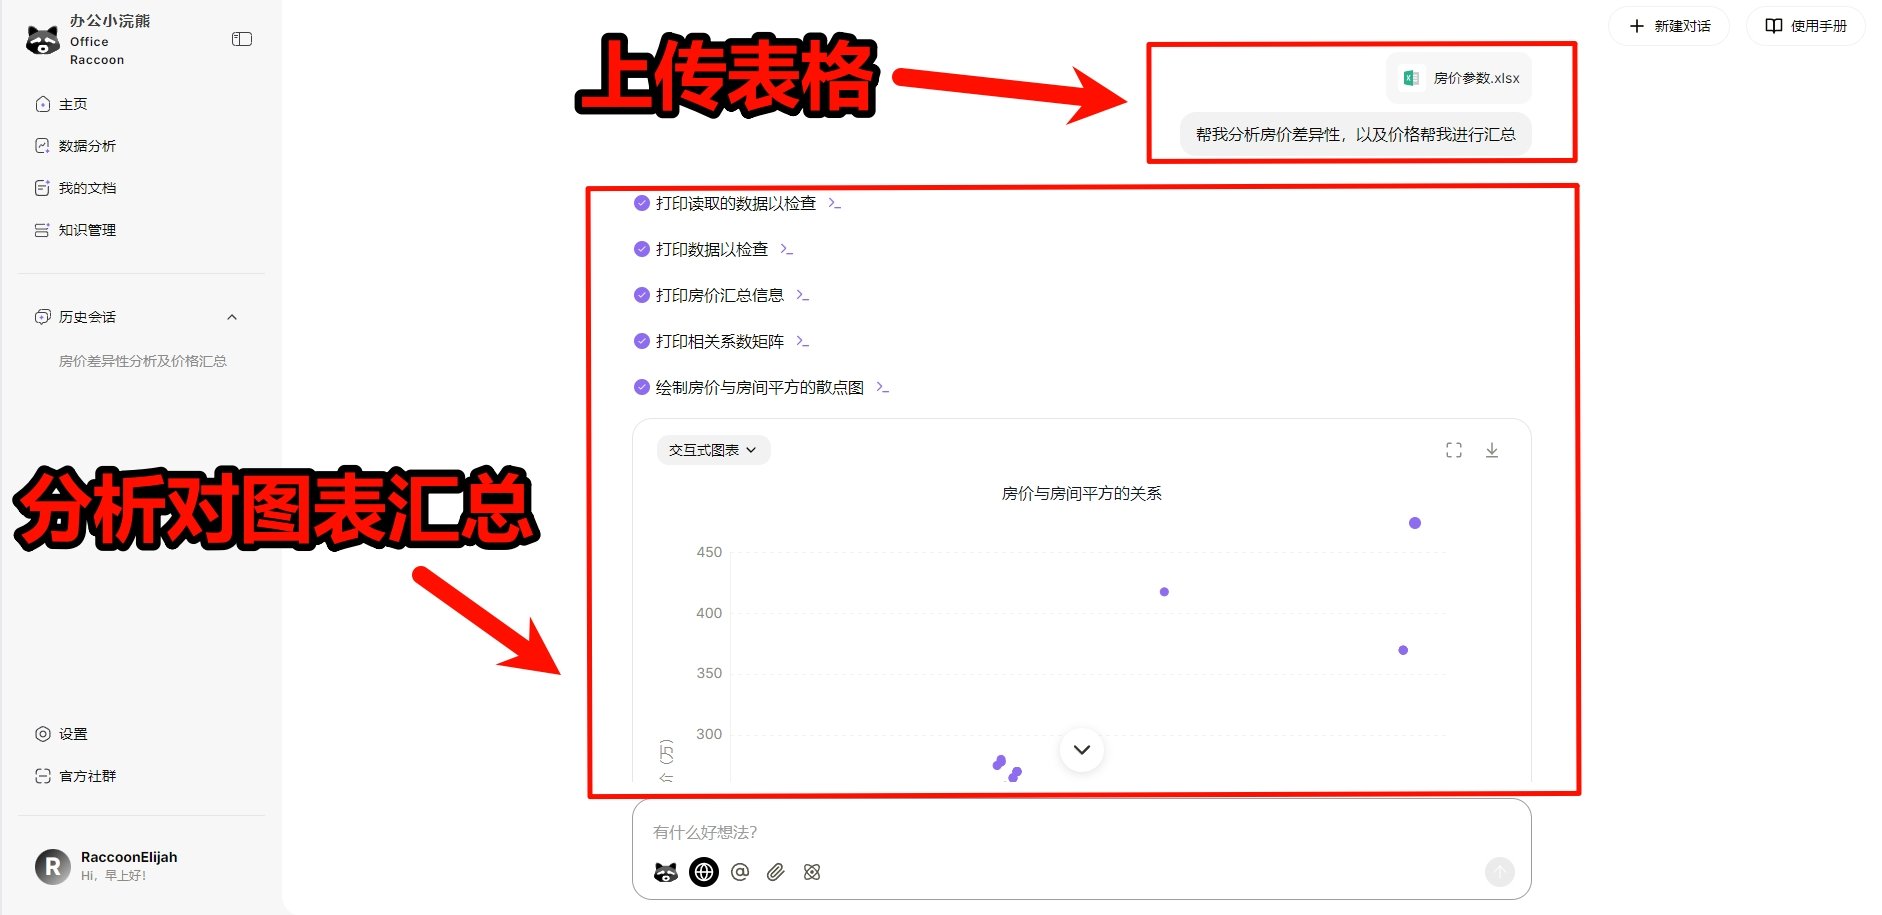The height and width of the screenshot is (915, 1882).
Task: Go to 主页 via the sidebar
Action: pyautogui.click(x=74, y=103)
